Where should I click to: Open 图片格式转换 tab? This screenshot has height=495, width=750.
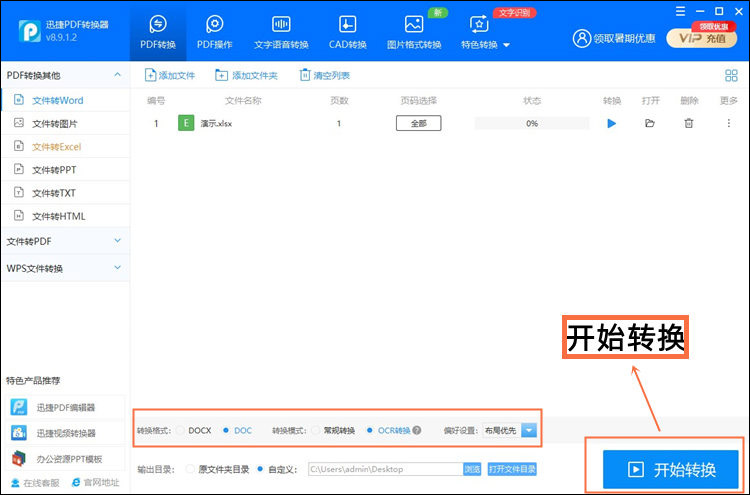(x=414, y=33)
